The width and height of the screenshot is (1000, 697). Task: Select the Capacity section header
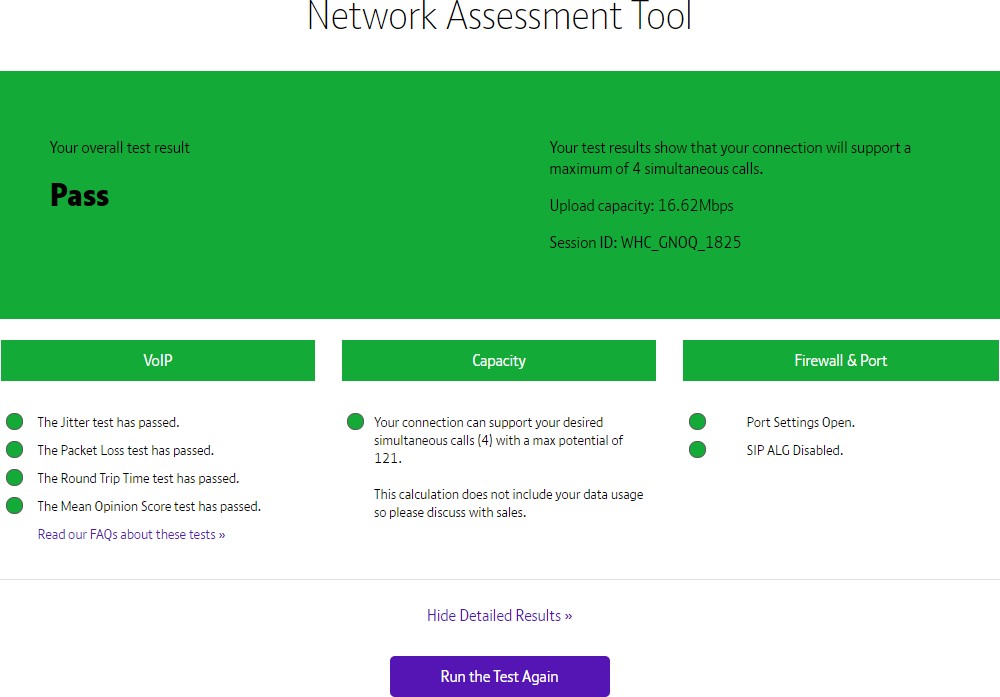coord(499,360)
